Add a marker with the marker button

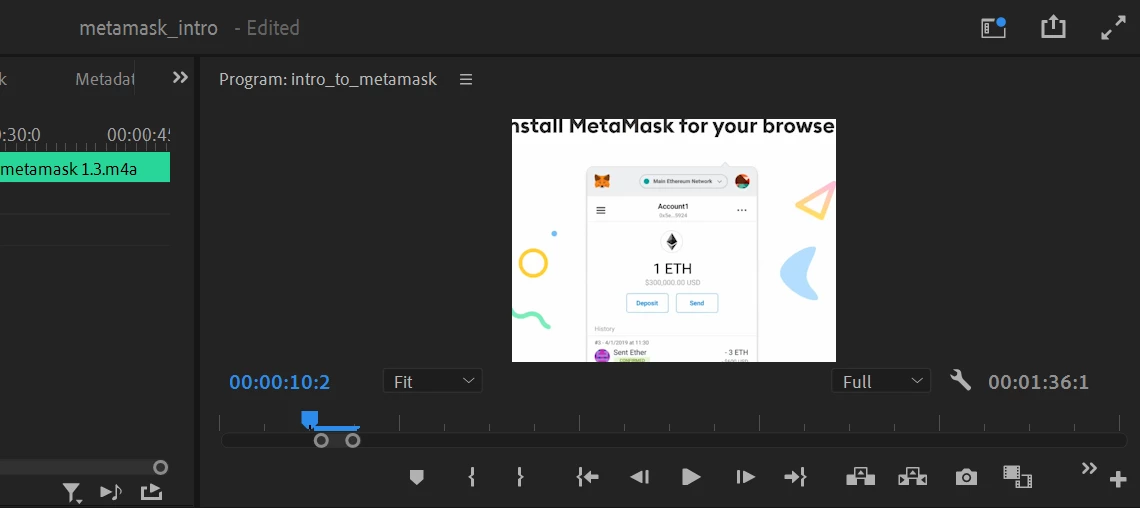click(417, 477)
